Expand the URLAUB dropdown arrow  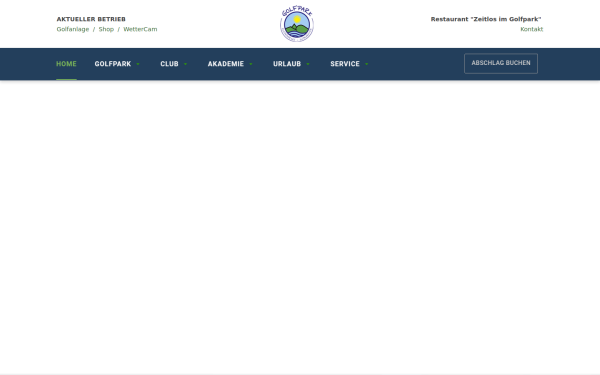pos(308,64)
